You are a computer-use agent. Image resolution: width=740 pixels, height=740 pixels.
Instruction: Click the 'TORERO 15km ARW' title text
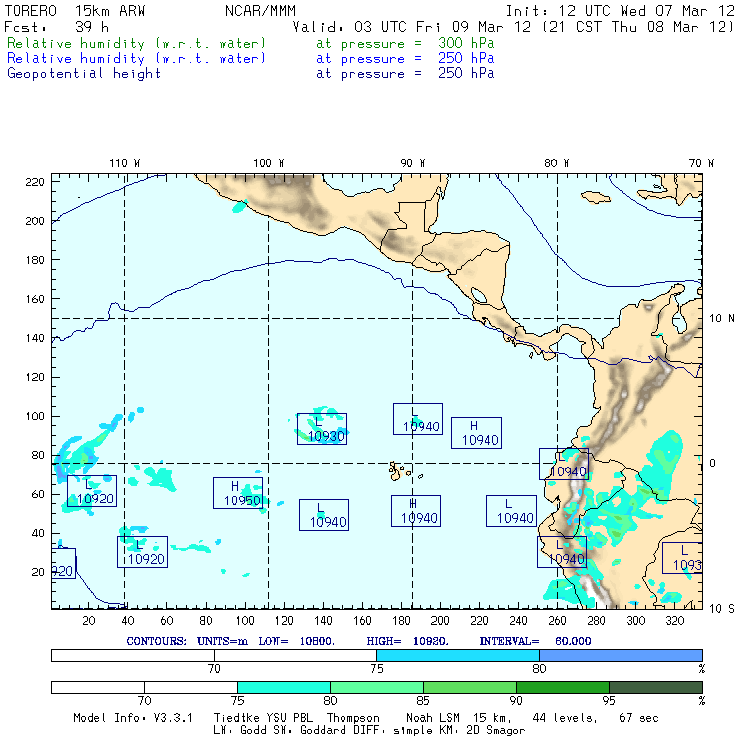pos(75,11)
